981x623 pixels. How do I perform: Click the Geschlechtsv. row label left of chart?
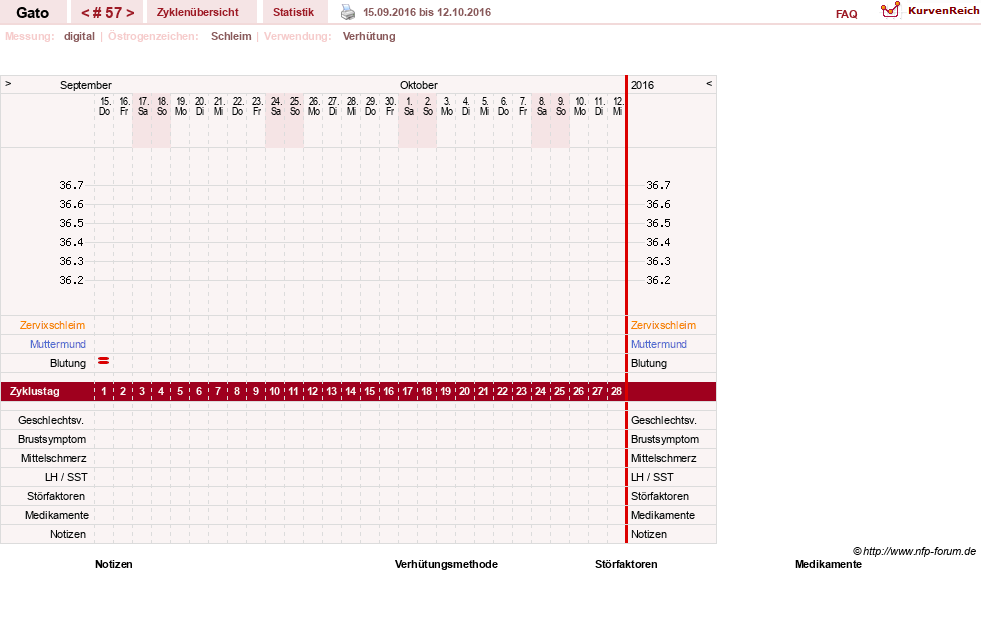click(x=51, y=420)
